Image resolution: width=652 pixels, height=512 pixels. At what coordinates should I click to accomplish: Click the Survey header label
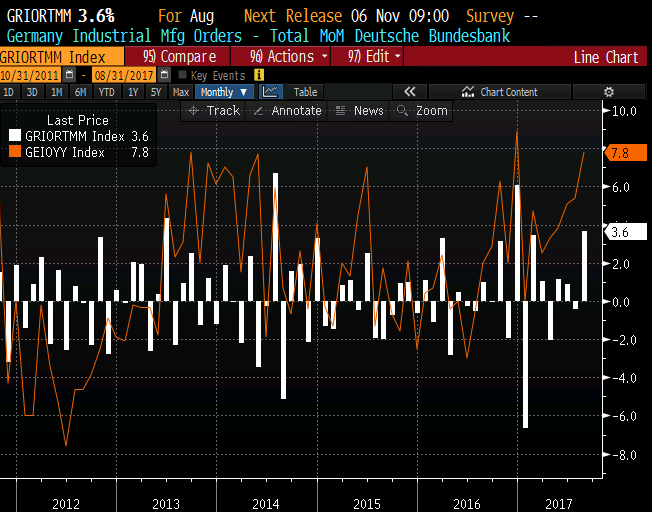(x=490, y=16)
